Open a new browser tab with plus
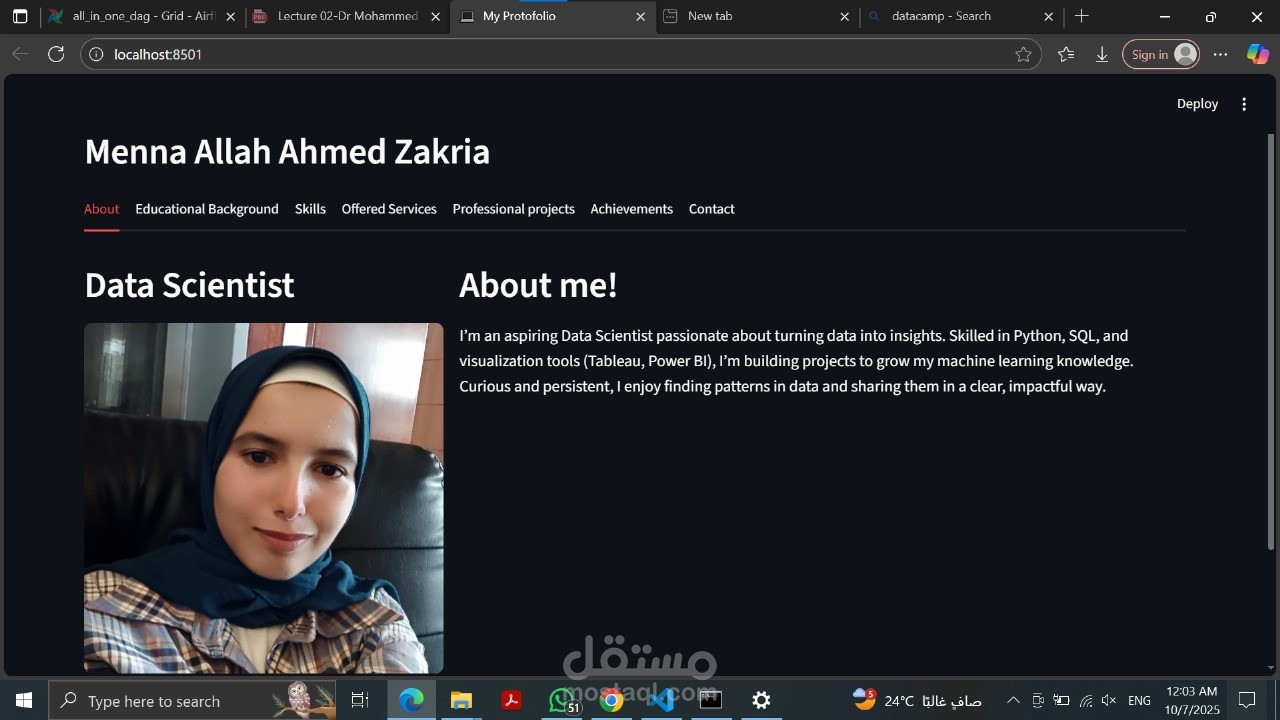Image resolution: width=1280 pixels, height=720 pixels. click(1081, 16)
